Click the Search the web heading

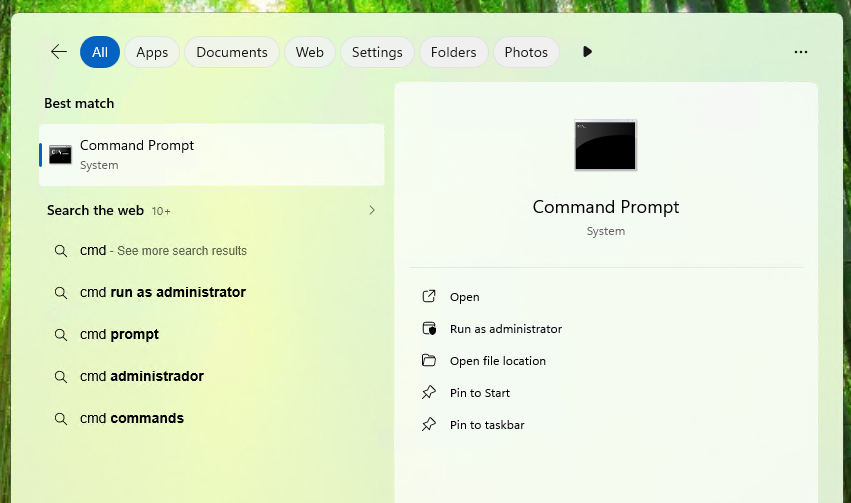95,211
